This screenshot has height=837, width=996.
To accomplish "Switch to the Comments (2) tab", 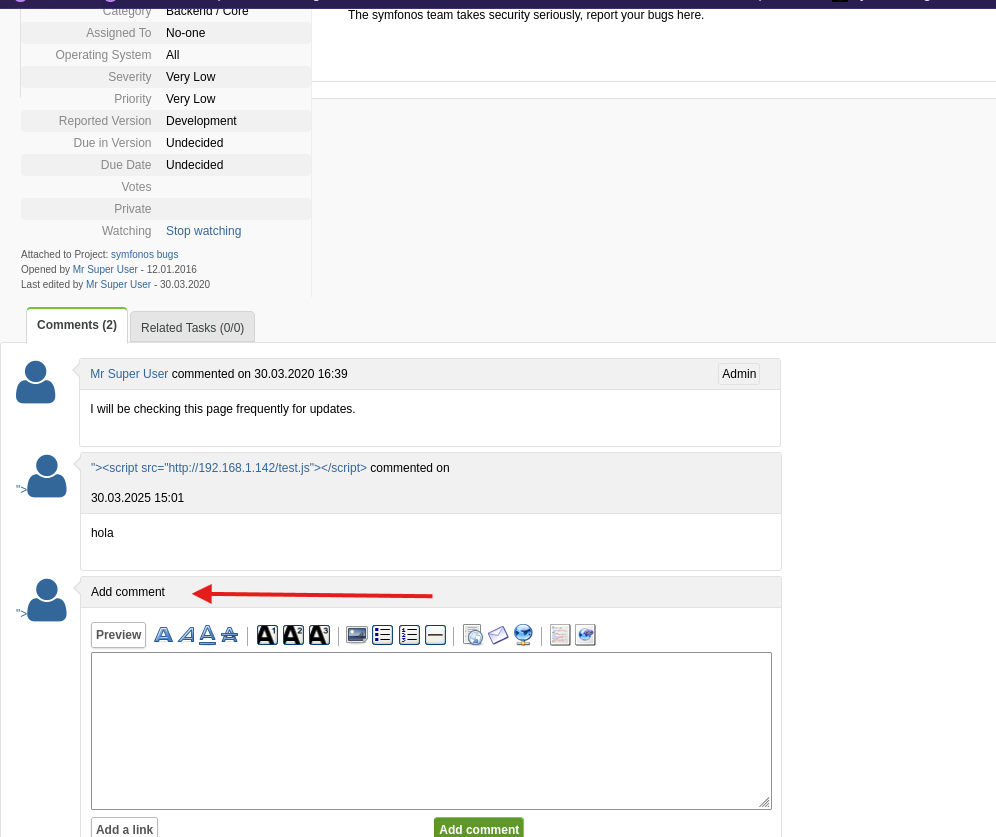I will click(77, 325).
